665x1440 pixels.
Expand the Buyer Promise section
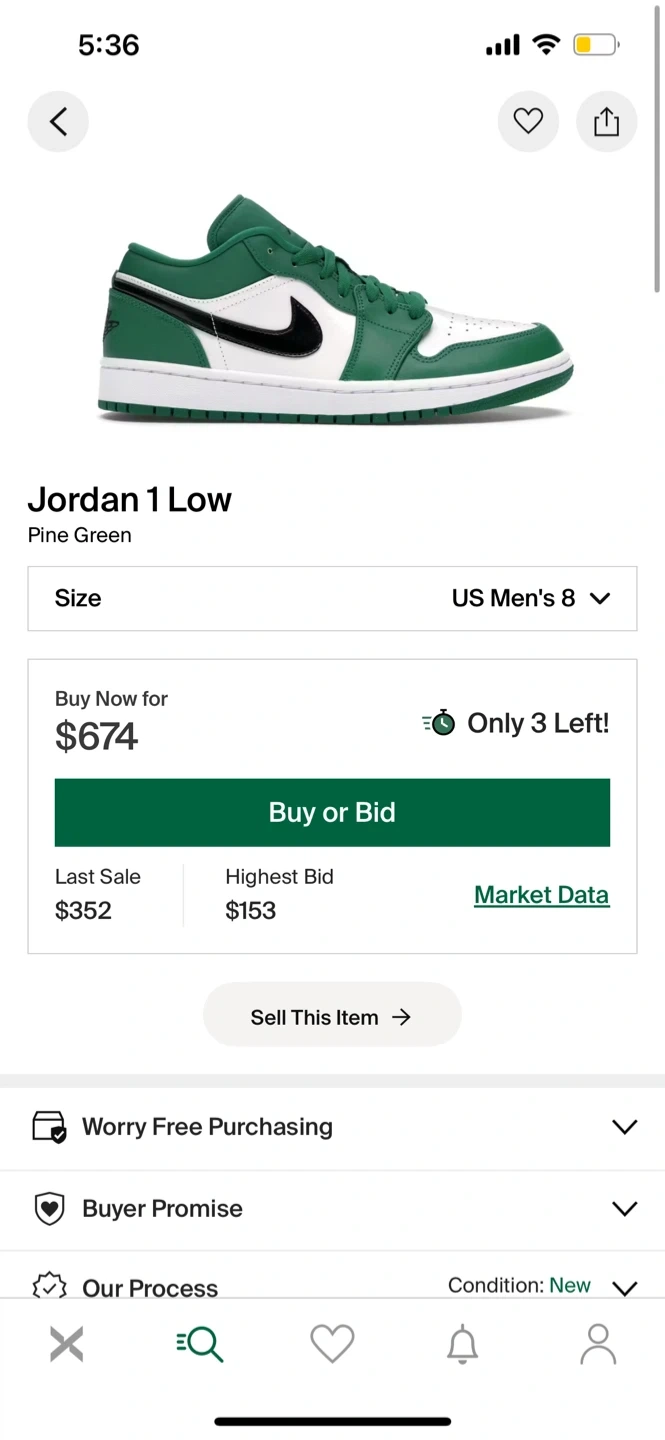click(x=624, y=1209)
